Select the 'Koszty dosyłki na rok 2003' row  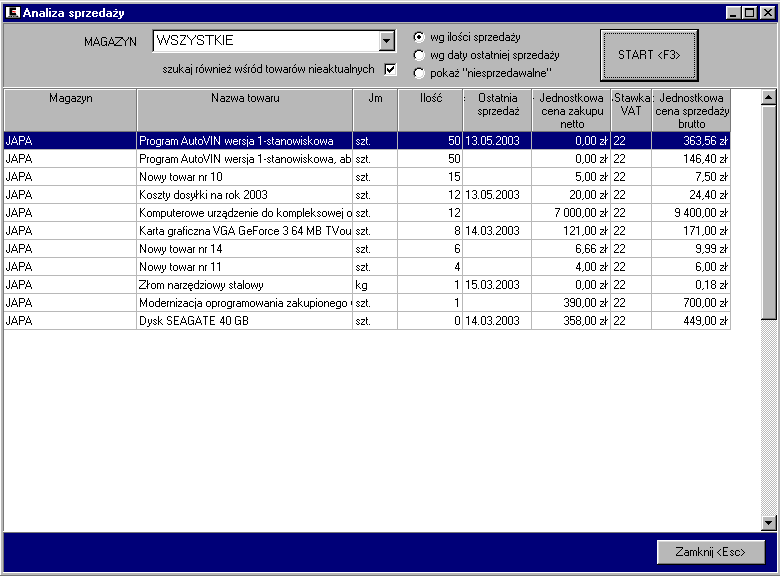click(245, 195)
